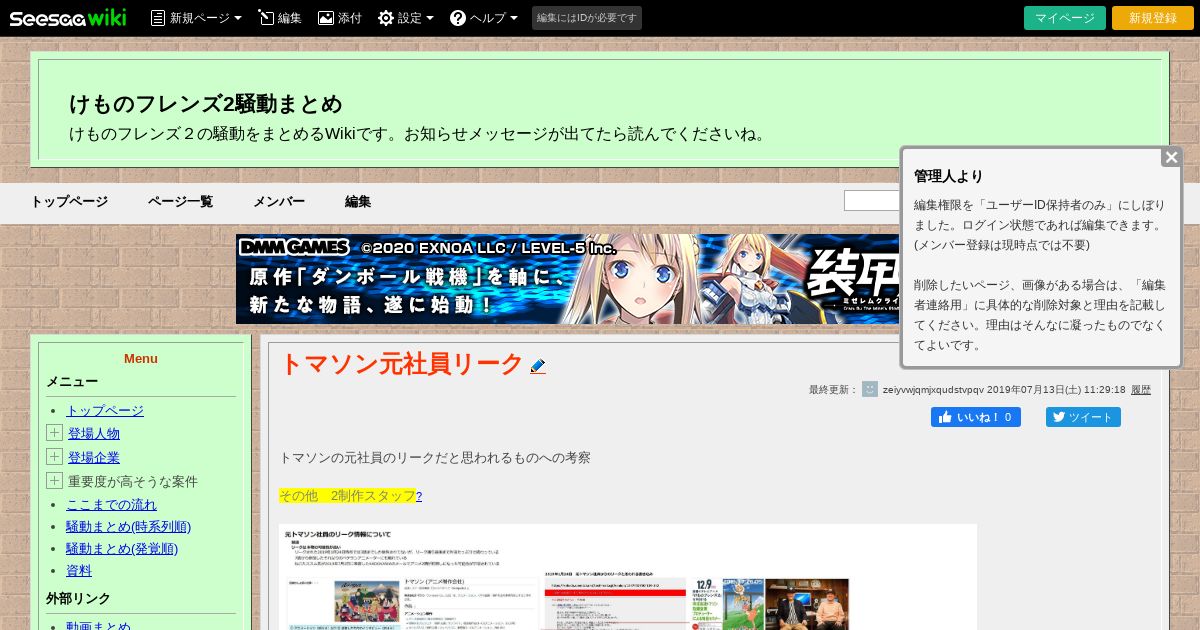Click the DMM GAMES banner advertisement
Viewport: 1200px width, 630px height.
pyautogui.click(x=568, y=279)
